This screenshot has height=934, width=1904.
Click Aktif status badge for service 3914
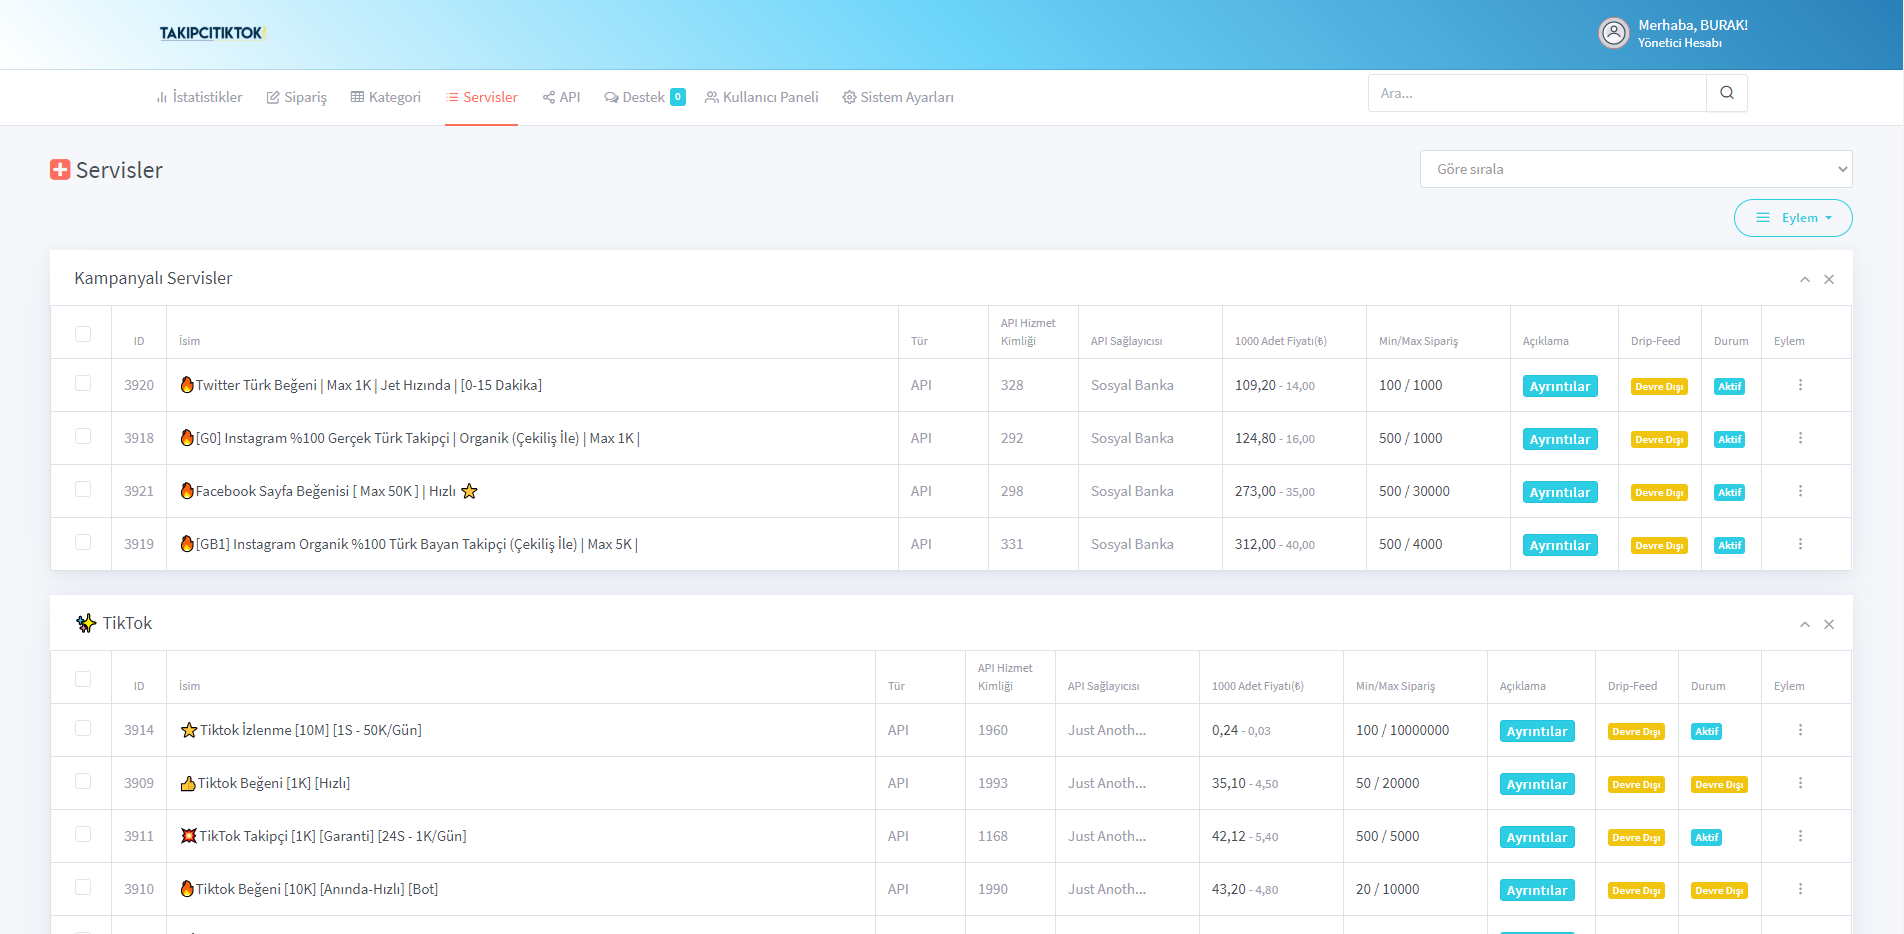[1707, 731]
